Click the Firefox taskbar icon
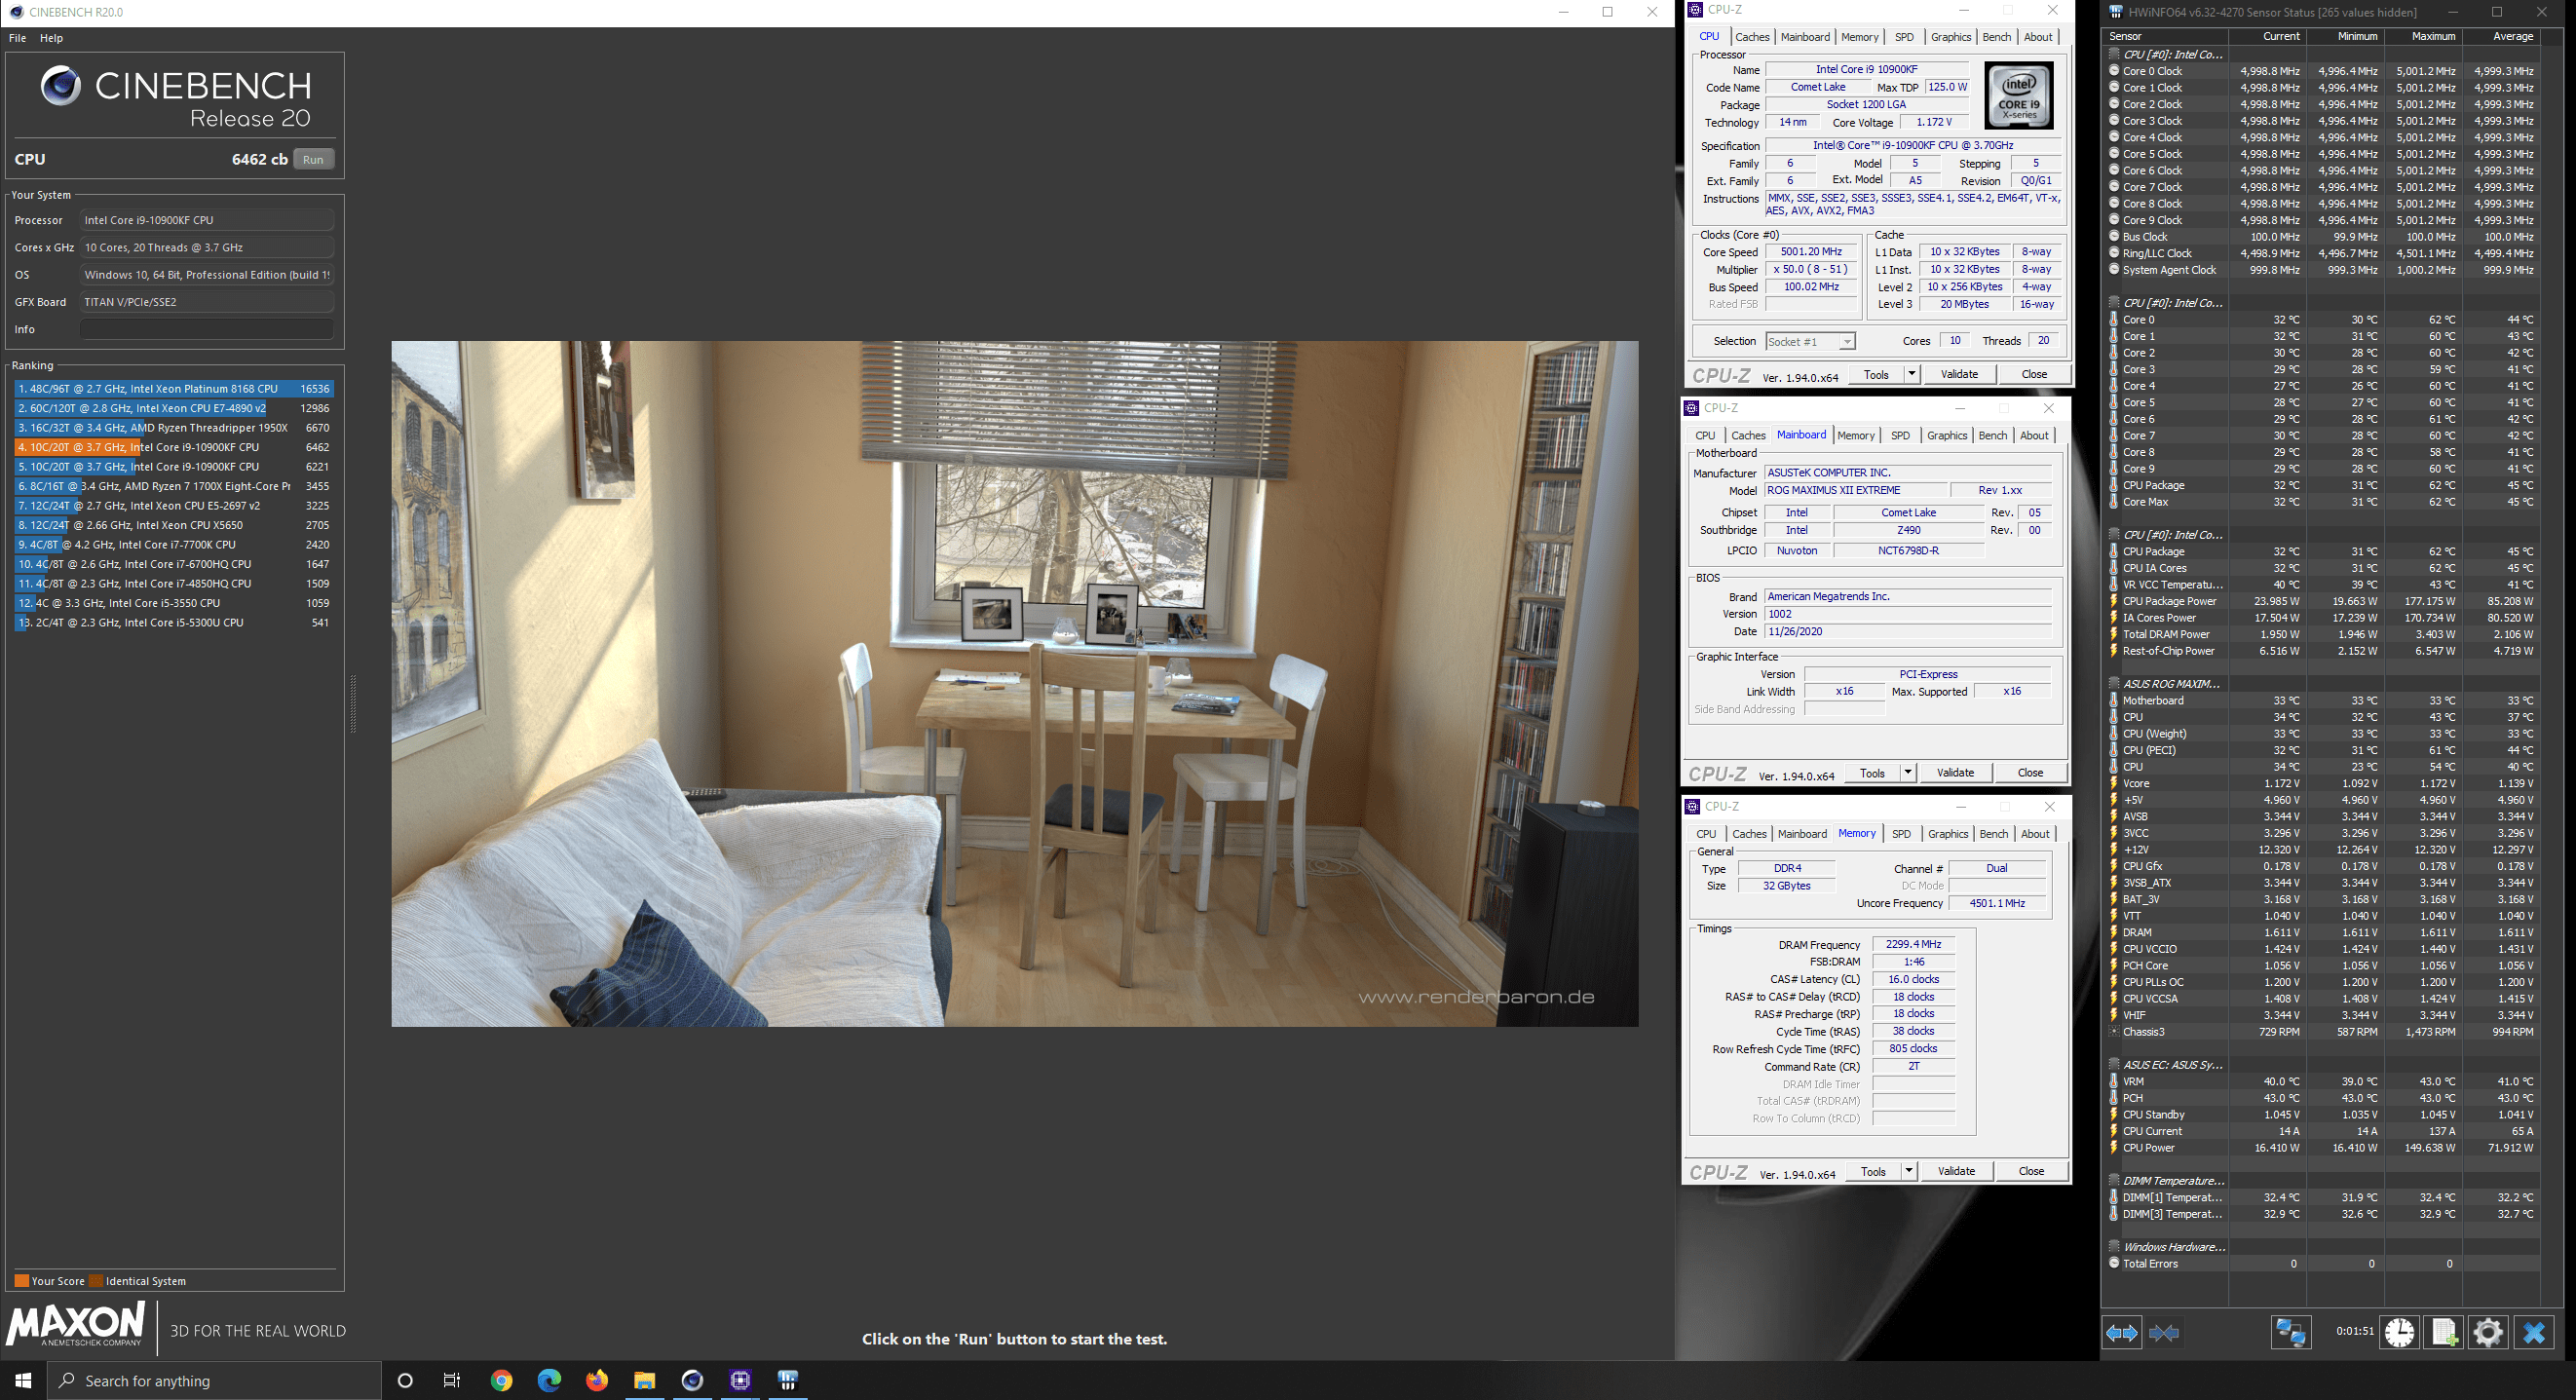The height and width of the screenshot is (1400, 2576). point(597,1381)
